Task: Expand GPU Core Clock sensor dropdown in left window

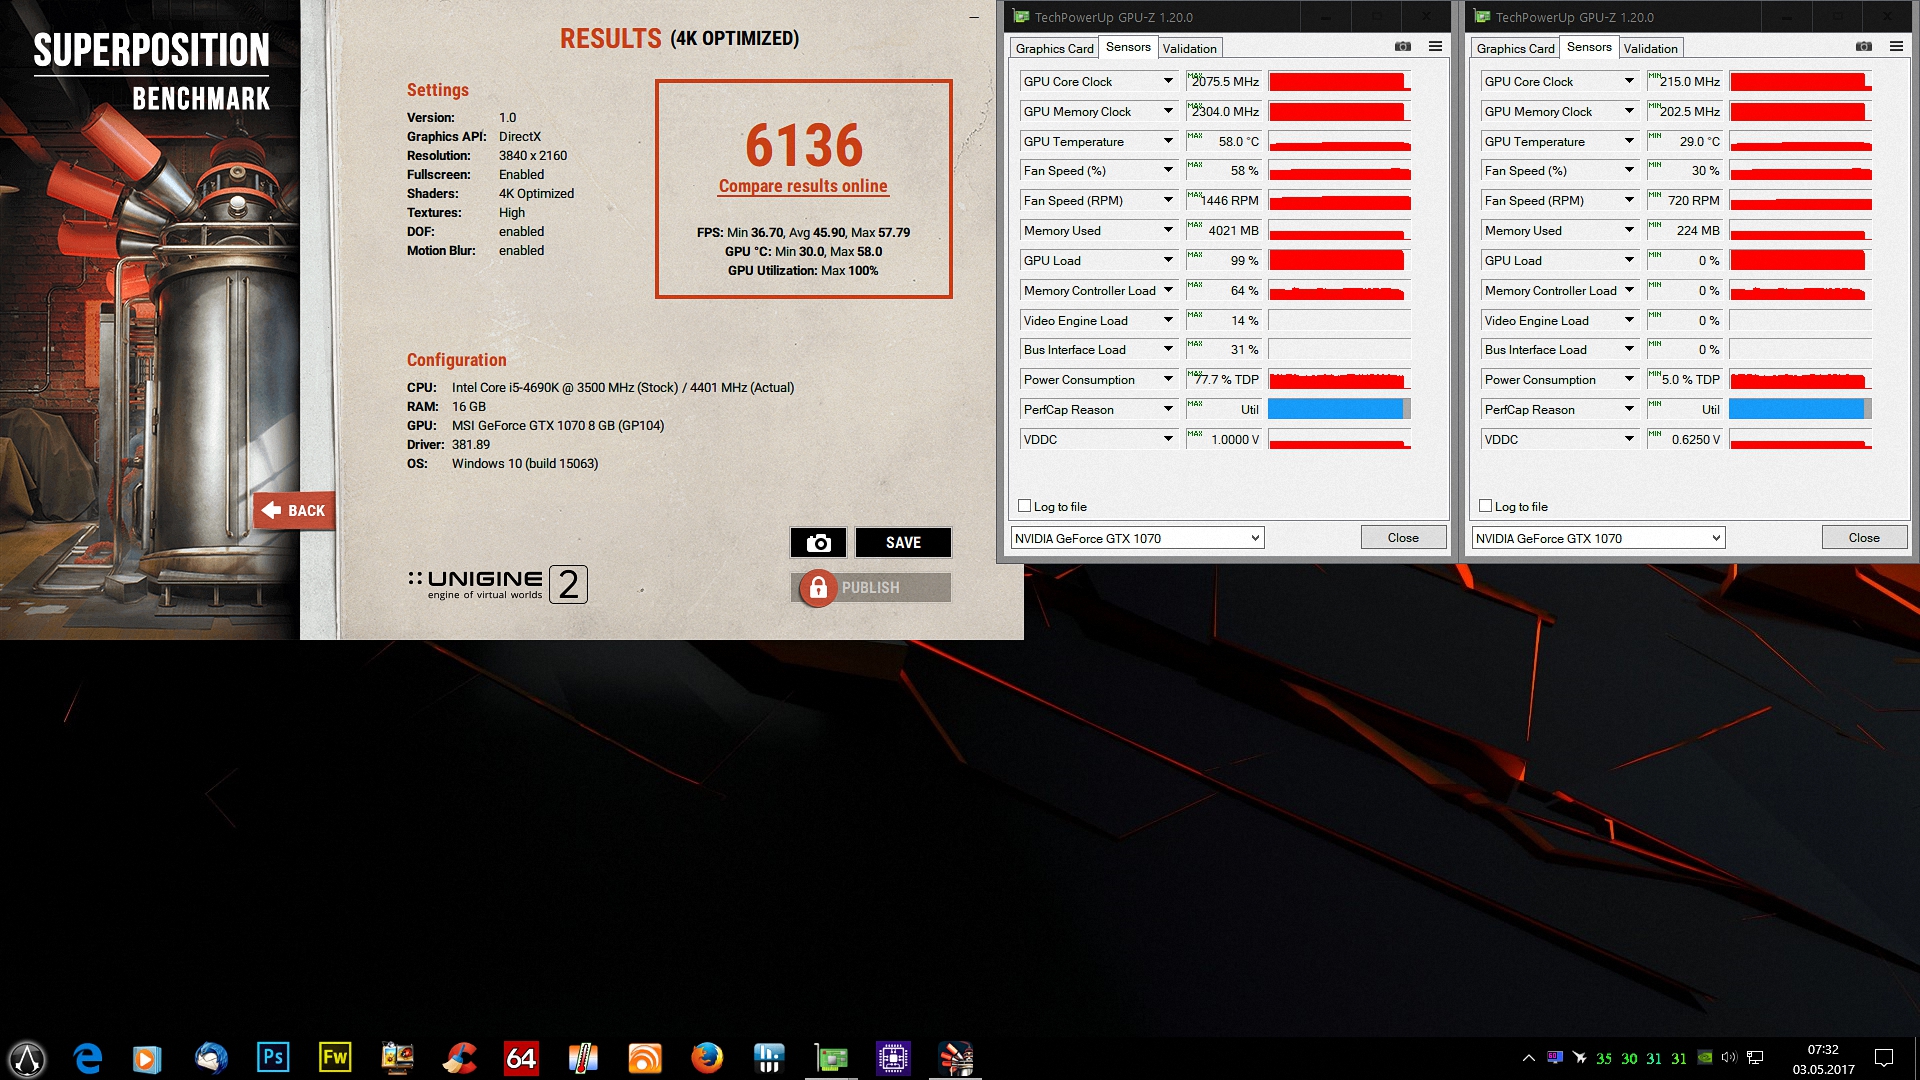Action: [1167, 81]
